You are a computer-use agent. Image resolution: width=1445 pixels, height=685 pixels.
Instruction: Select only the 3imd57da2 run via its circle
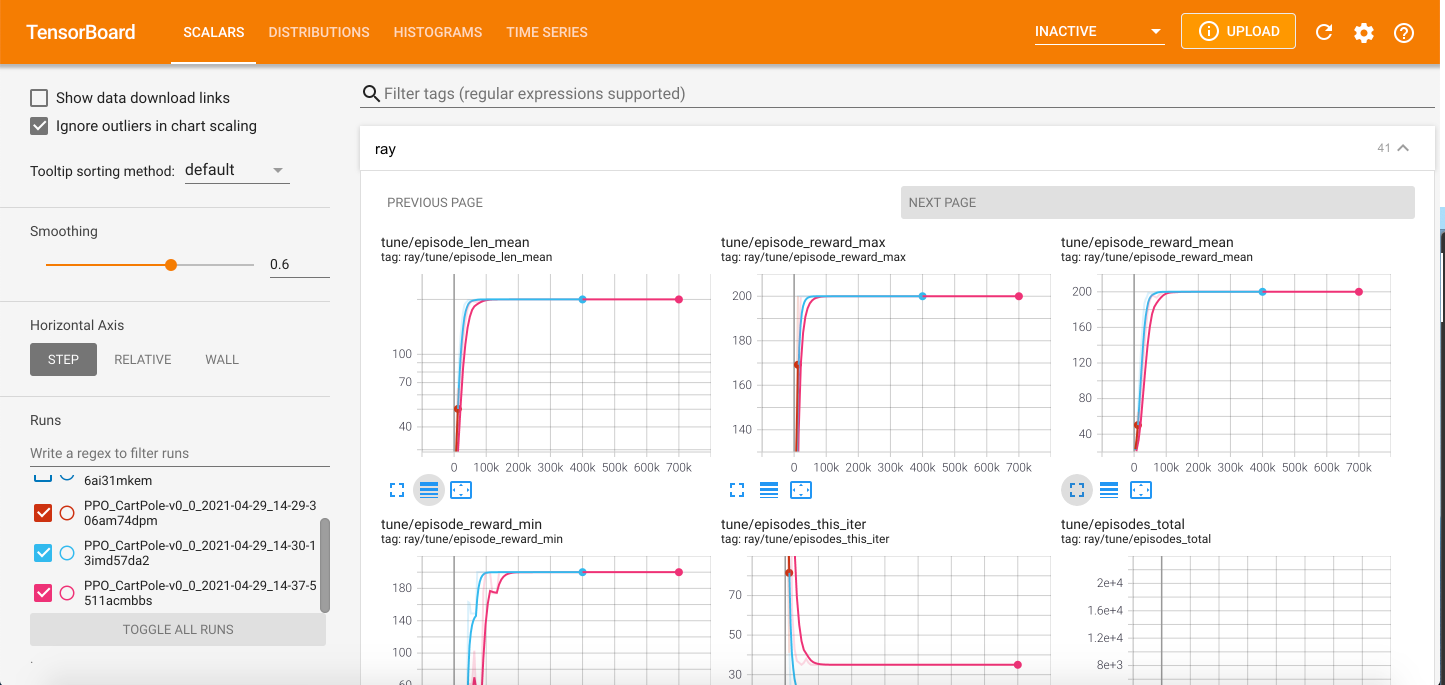pyautogui.click(x=67, y=553)
